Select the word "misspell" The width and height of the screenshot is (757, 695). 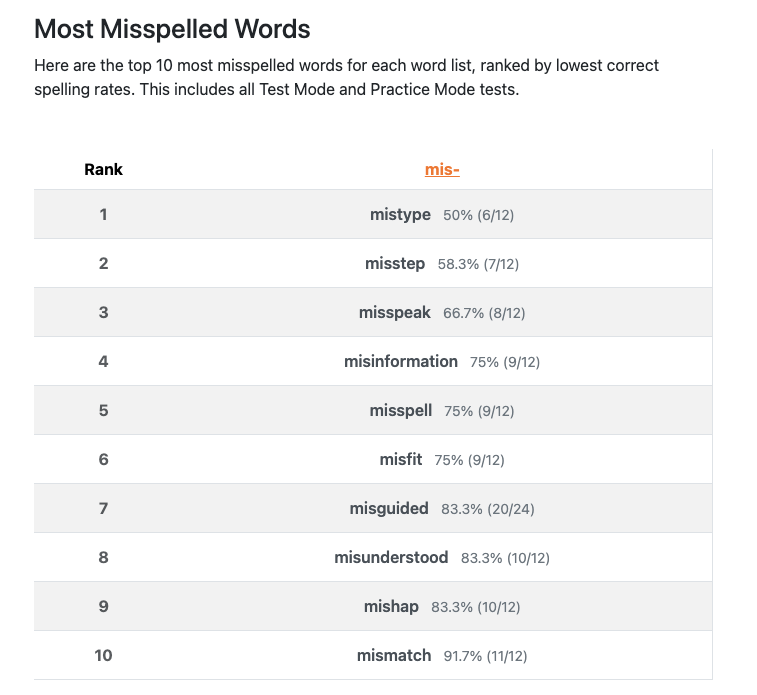point(400,410)
